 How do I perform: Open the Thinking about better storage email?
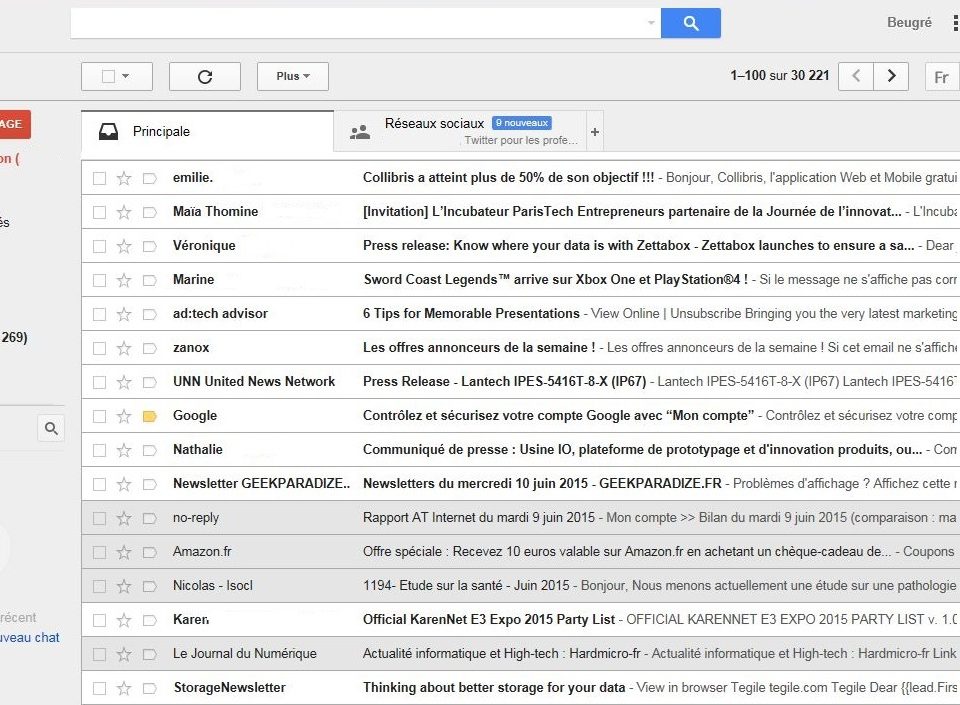(x=519, y=688)
